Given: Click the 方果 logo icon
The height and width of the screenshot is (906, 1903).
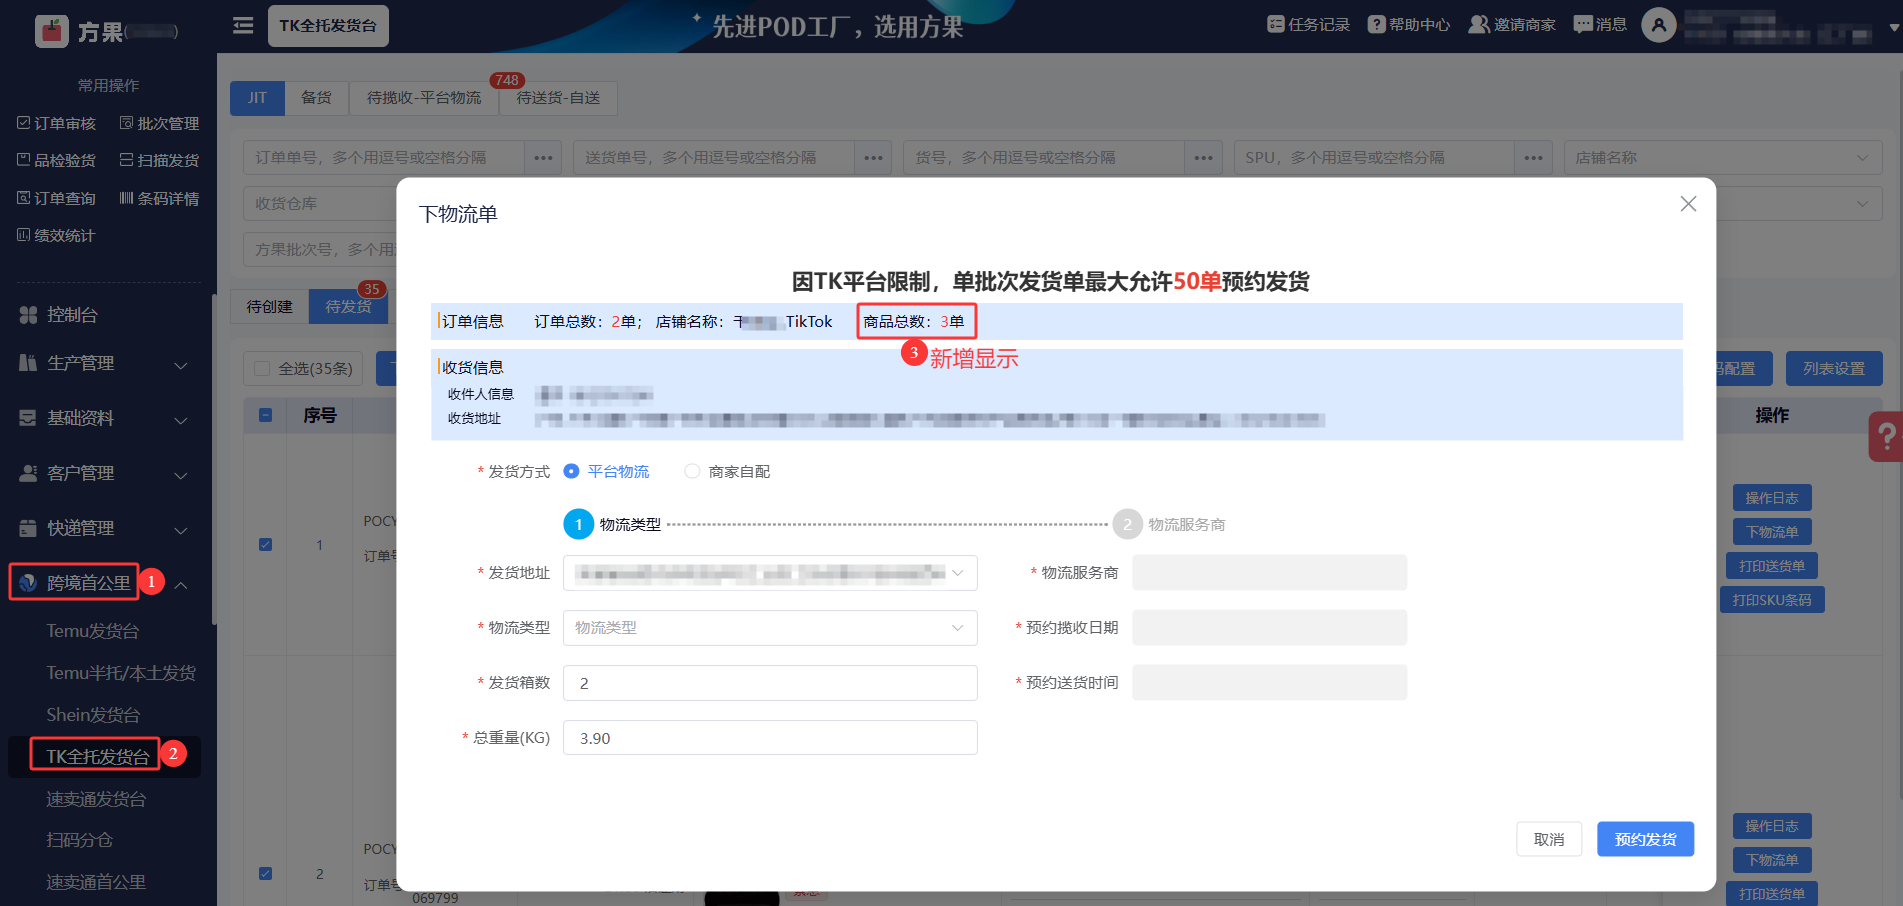Looking at the screenshot, I should (52, 31).
